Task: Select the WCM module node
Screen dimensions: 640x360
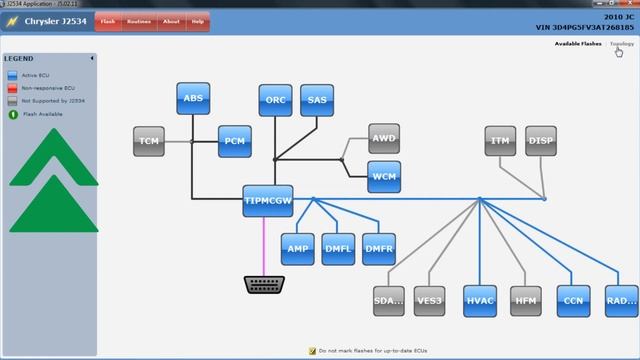Action: point(384,177)
